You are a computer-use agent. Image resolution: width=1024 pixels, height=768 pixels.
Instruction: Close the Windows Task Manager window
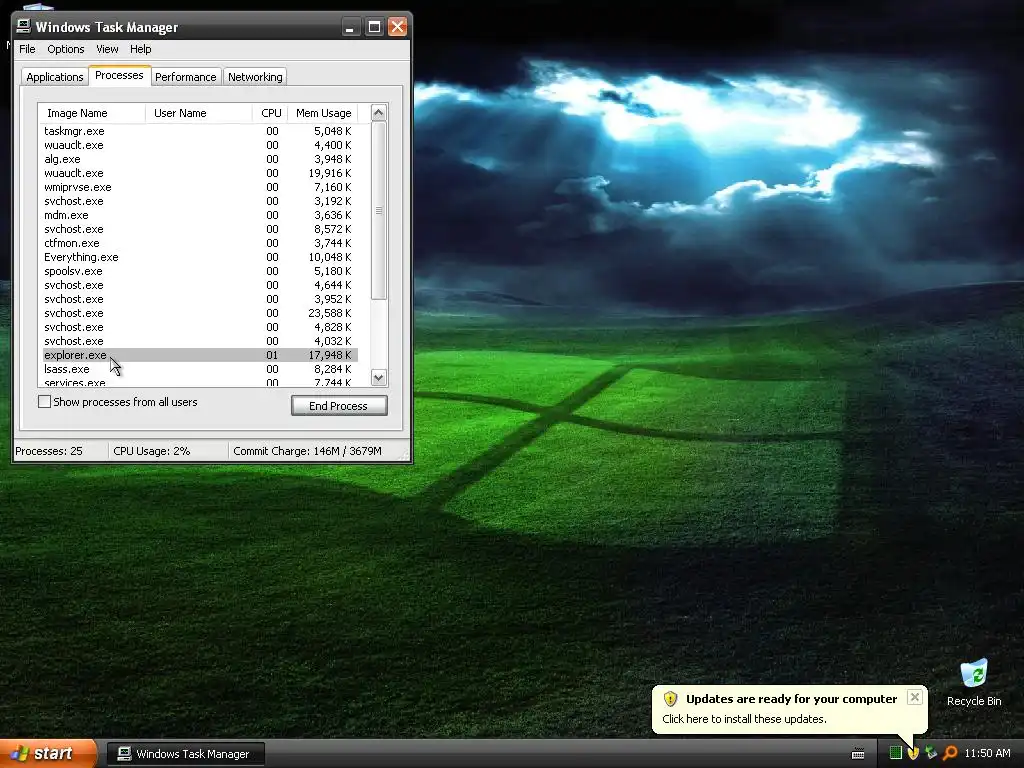(x=397, y=27)
